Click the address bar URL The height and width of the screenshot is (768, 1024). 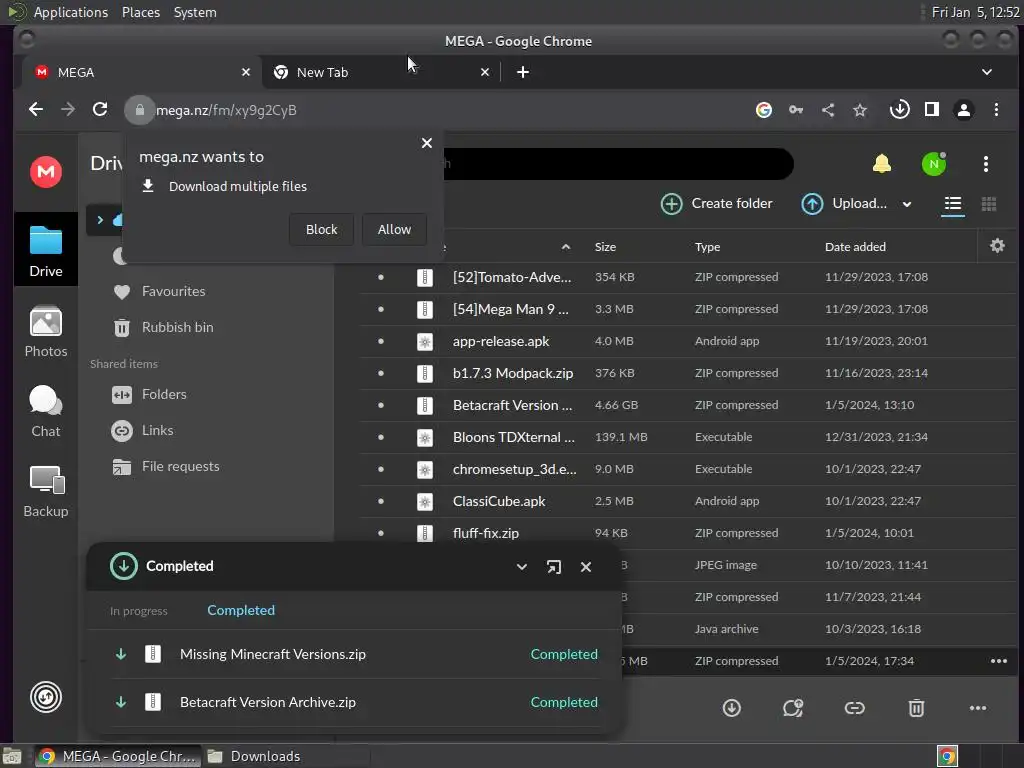click(226, 110)
